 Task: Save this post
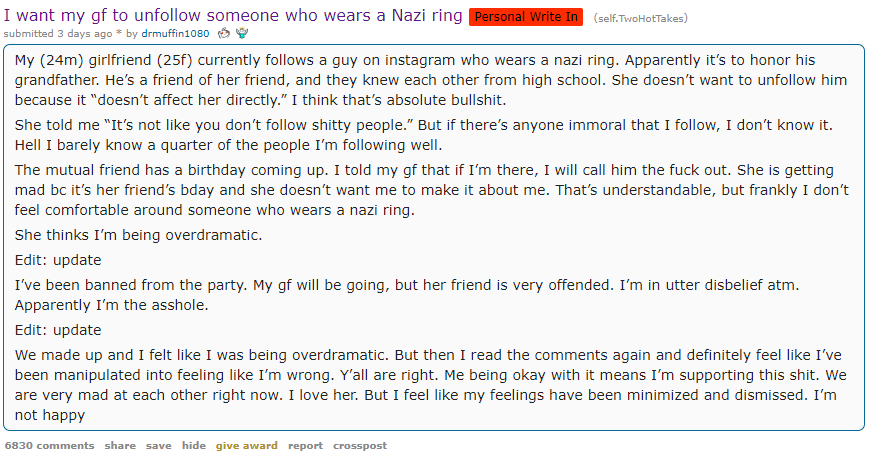coord(158,445)
